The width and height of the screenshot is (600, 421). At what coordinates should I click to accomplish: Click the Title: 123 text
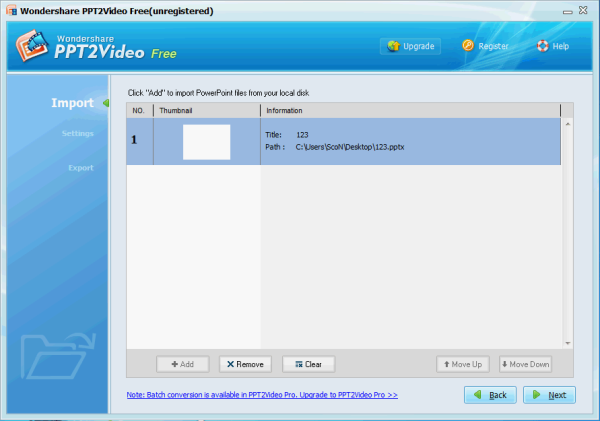(287, 135)
